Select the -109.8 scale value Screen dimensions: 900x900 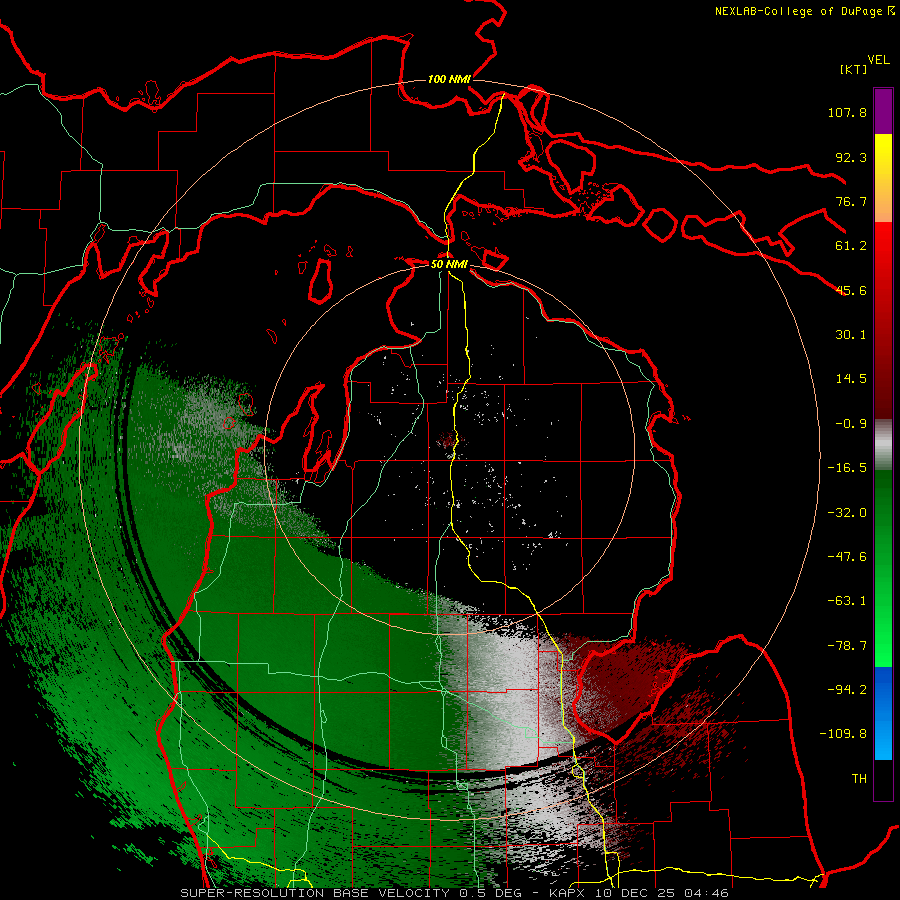coord(843,734)
